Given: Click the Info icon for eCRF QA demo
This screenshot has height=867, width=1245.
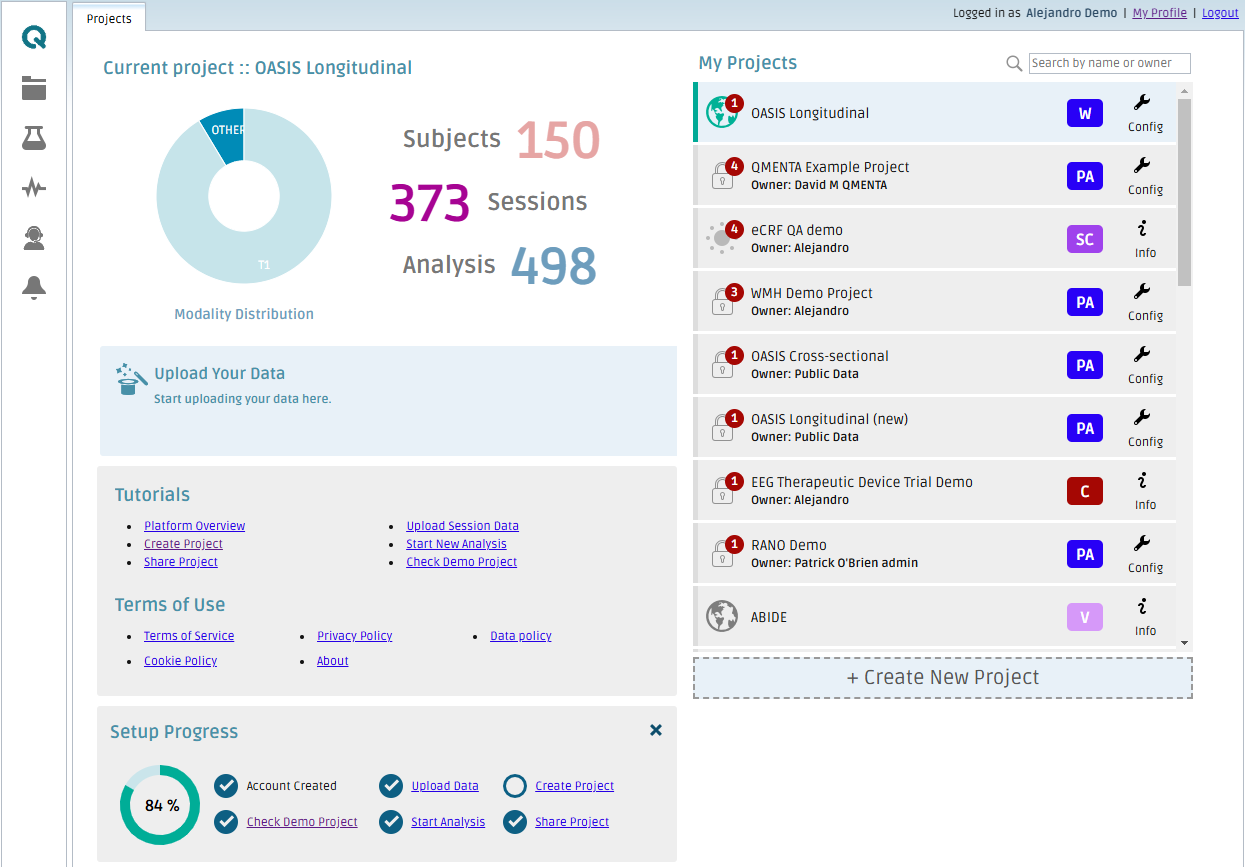Looking at the screenshot, I should [1144, 230].
